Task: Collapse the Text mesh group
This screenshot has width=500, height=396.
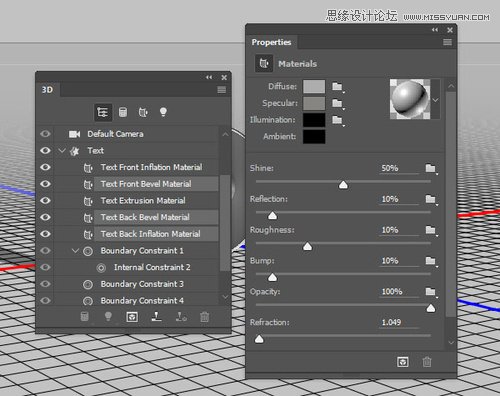Action: point(62,151)
